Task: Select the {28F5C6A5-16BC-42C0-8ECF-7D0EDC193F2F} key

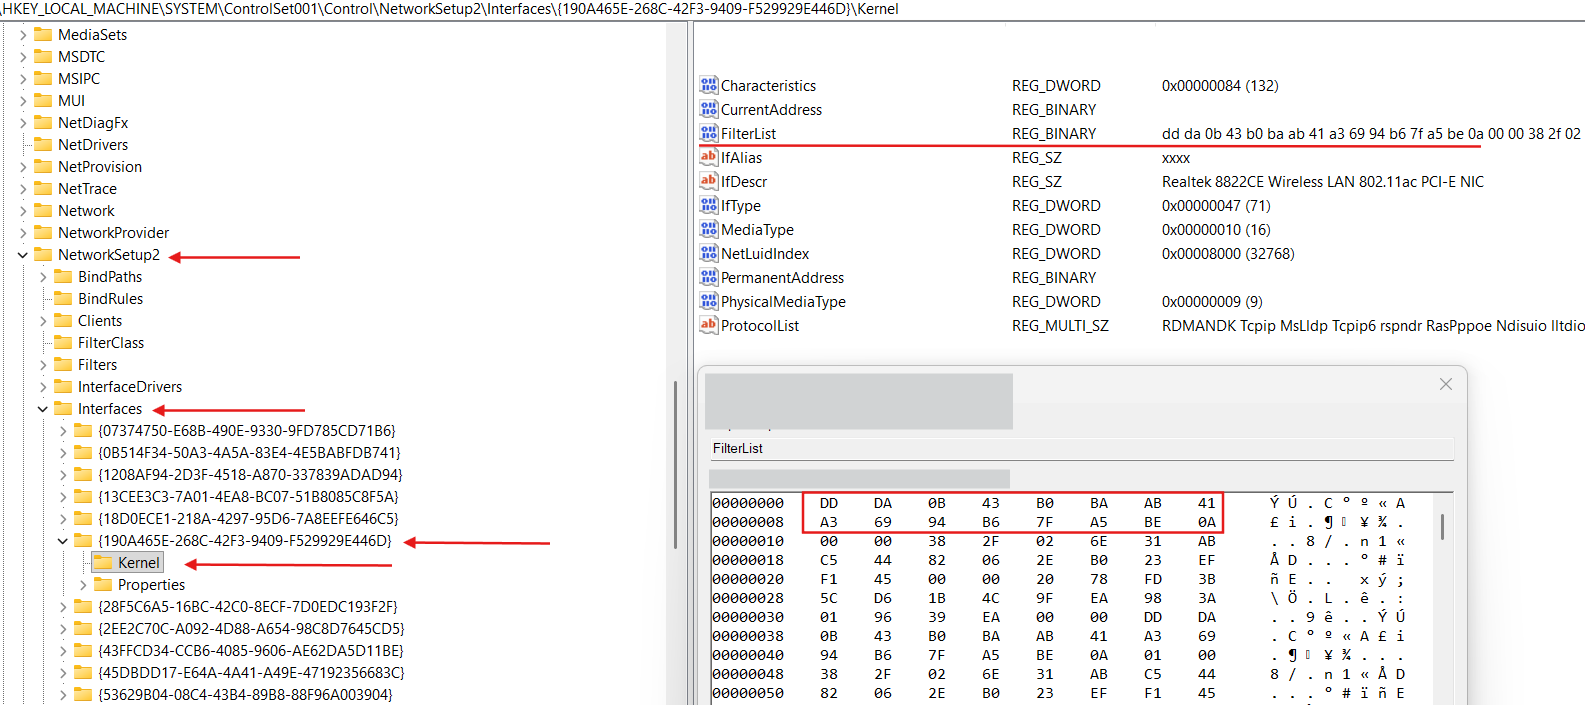Action: pyautogui.click(x=247, y=607)
